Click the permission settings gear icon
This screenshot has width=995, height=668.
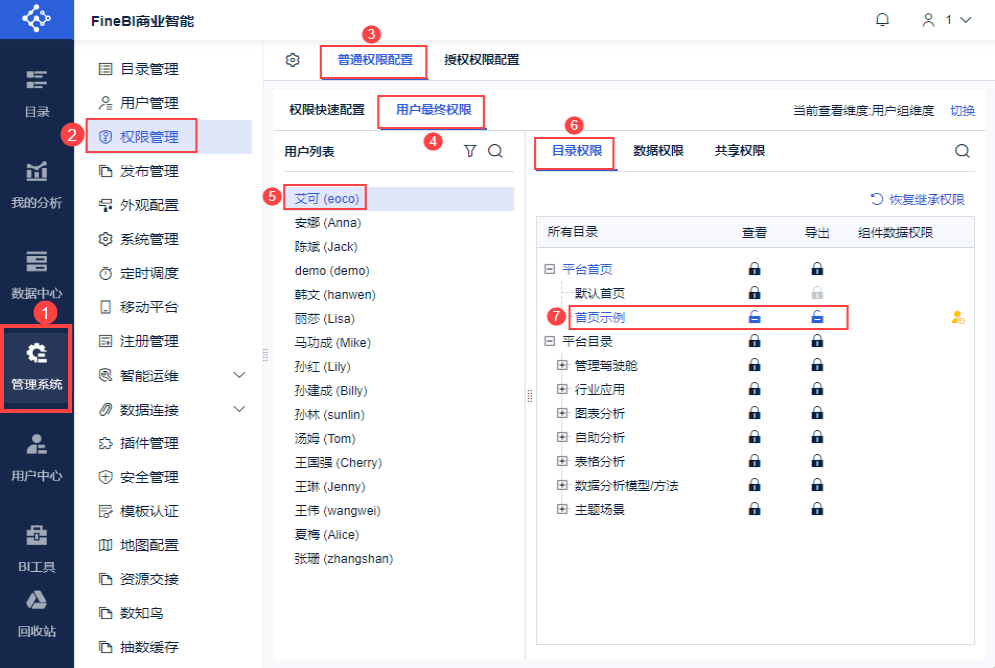pyautogui.click(x=293, y=60)
